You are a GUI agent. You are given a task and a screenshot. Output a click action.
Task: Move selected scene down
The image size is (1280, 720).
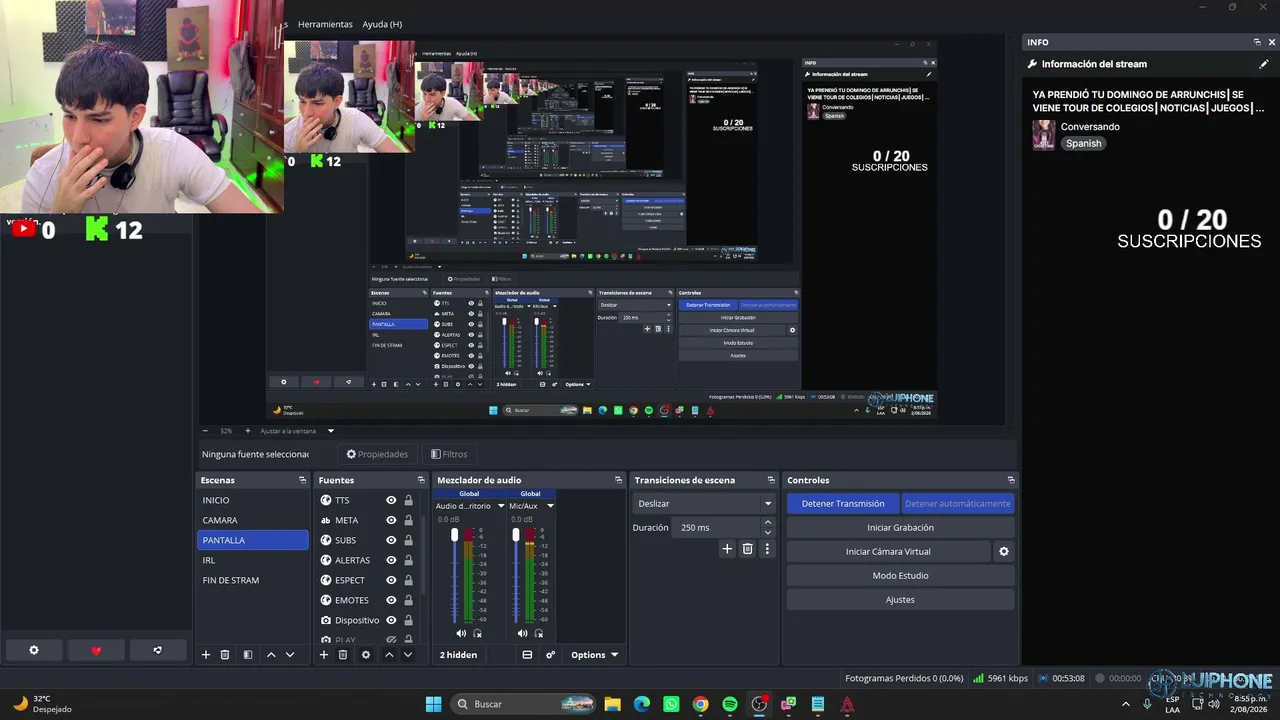(x=290, y=655)
